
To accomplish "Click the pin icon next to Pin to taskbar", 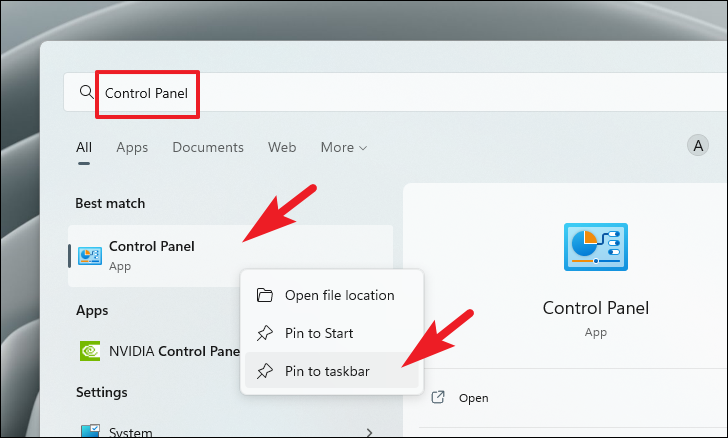I will (x=265, y=371).
